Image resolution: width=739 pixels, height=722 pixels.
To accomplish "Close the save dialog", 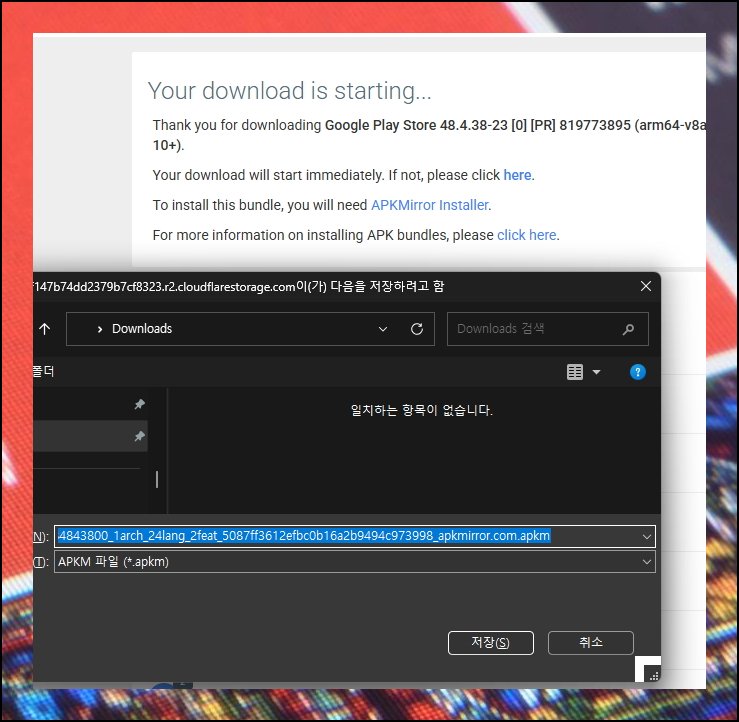I will [x=646, y=286].
